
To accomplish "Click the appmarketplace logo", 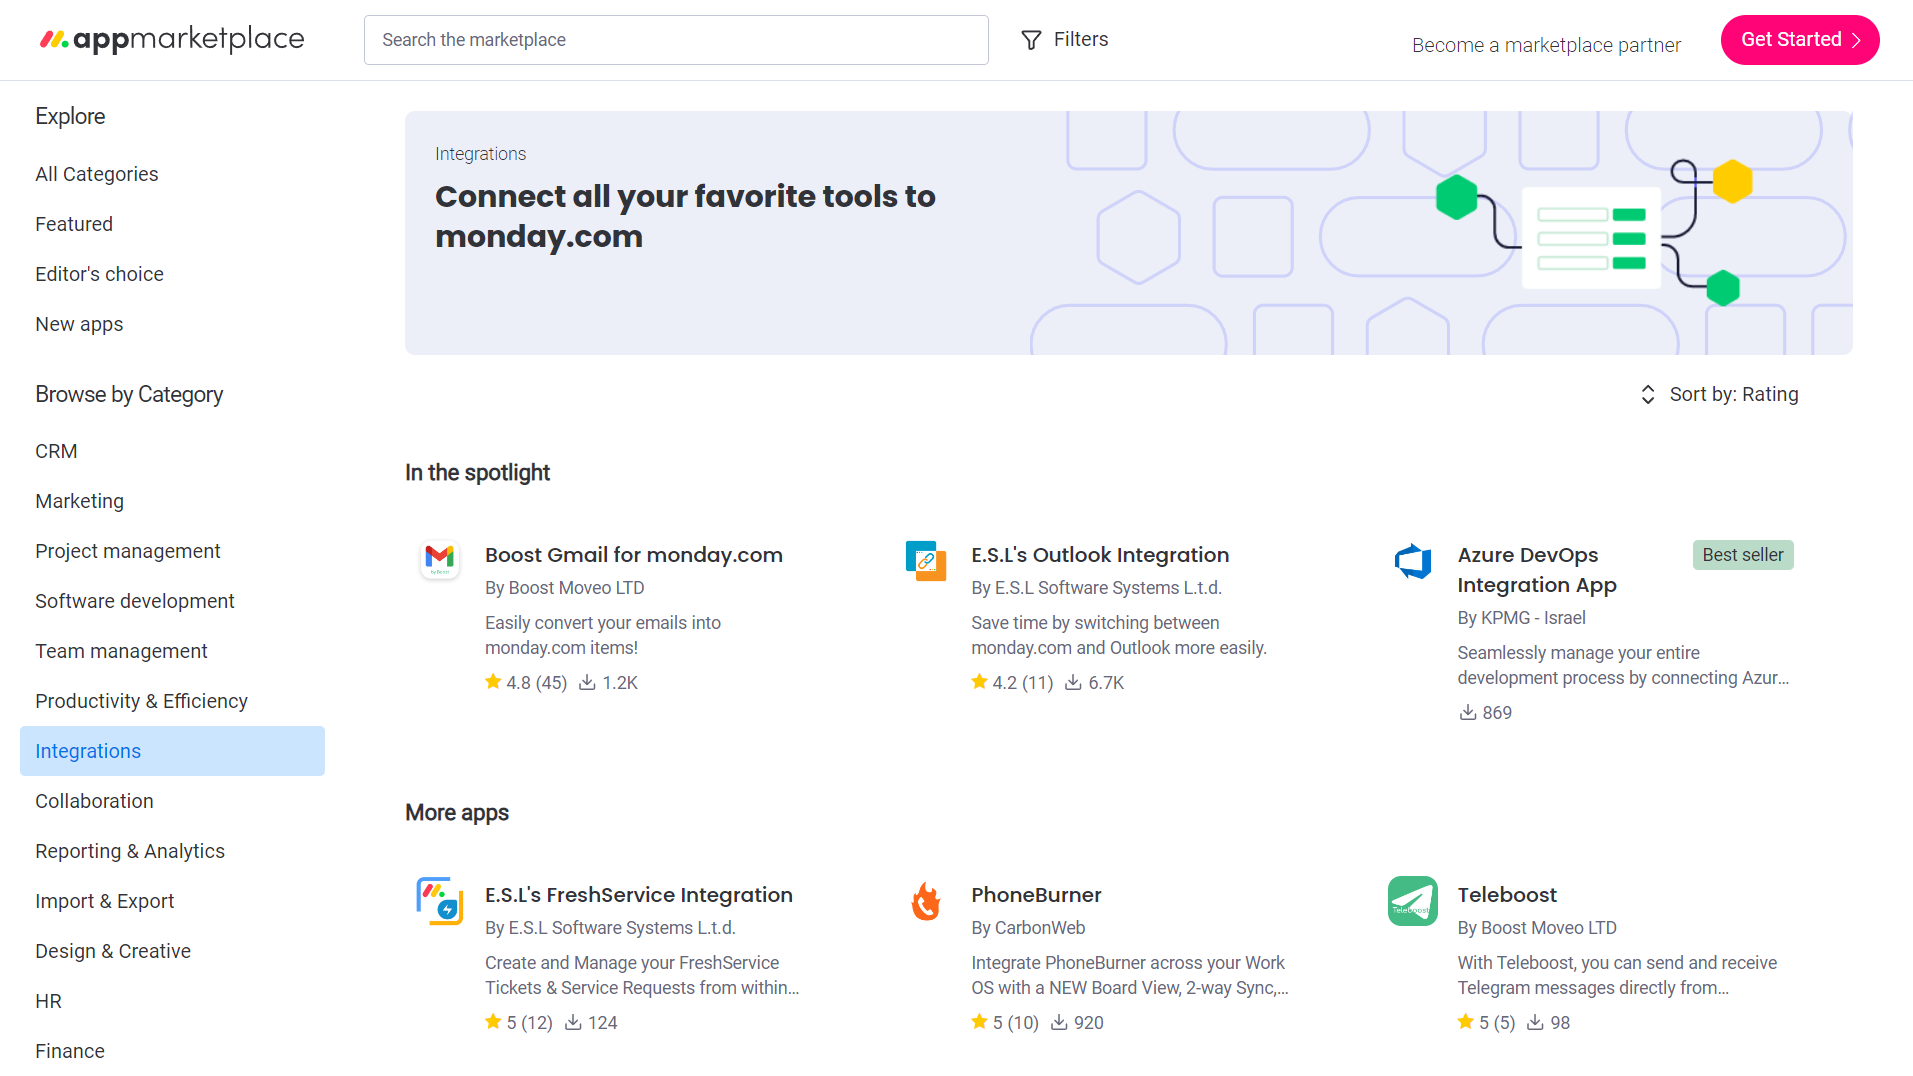I will [x=171, y=39].
